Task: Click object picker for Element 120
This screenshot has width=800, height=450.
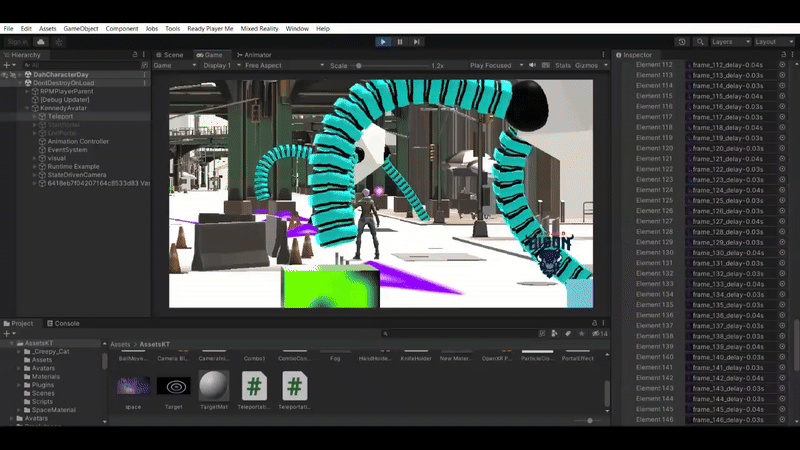Action: (x=782, y=148)
